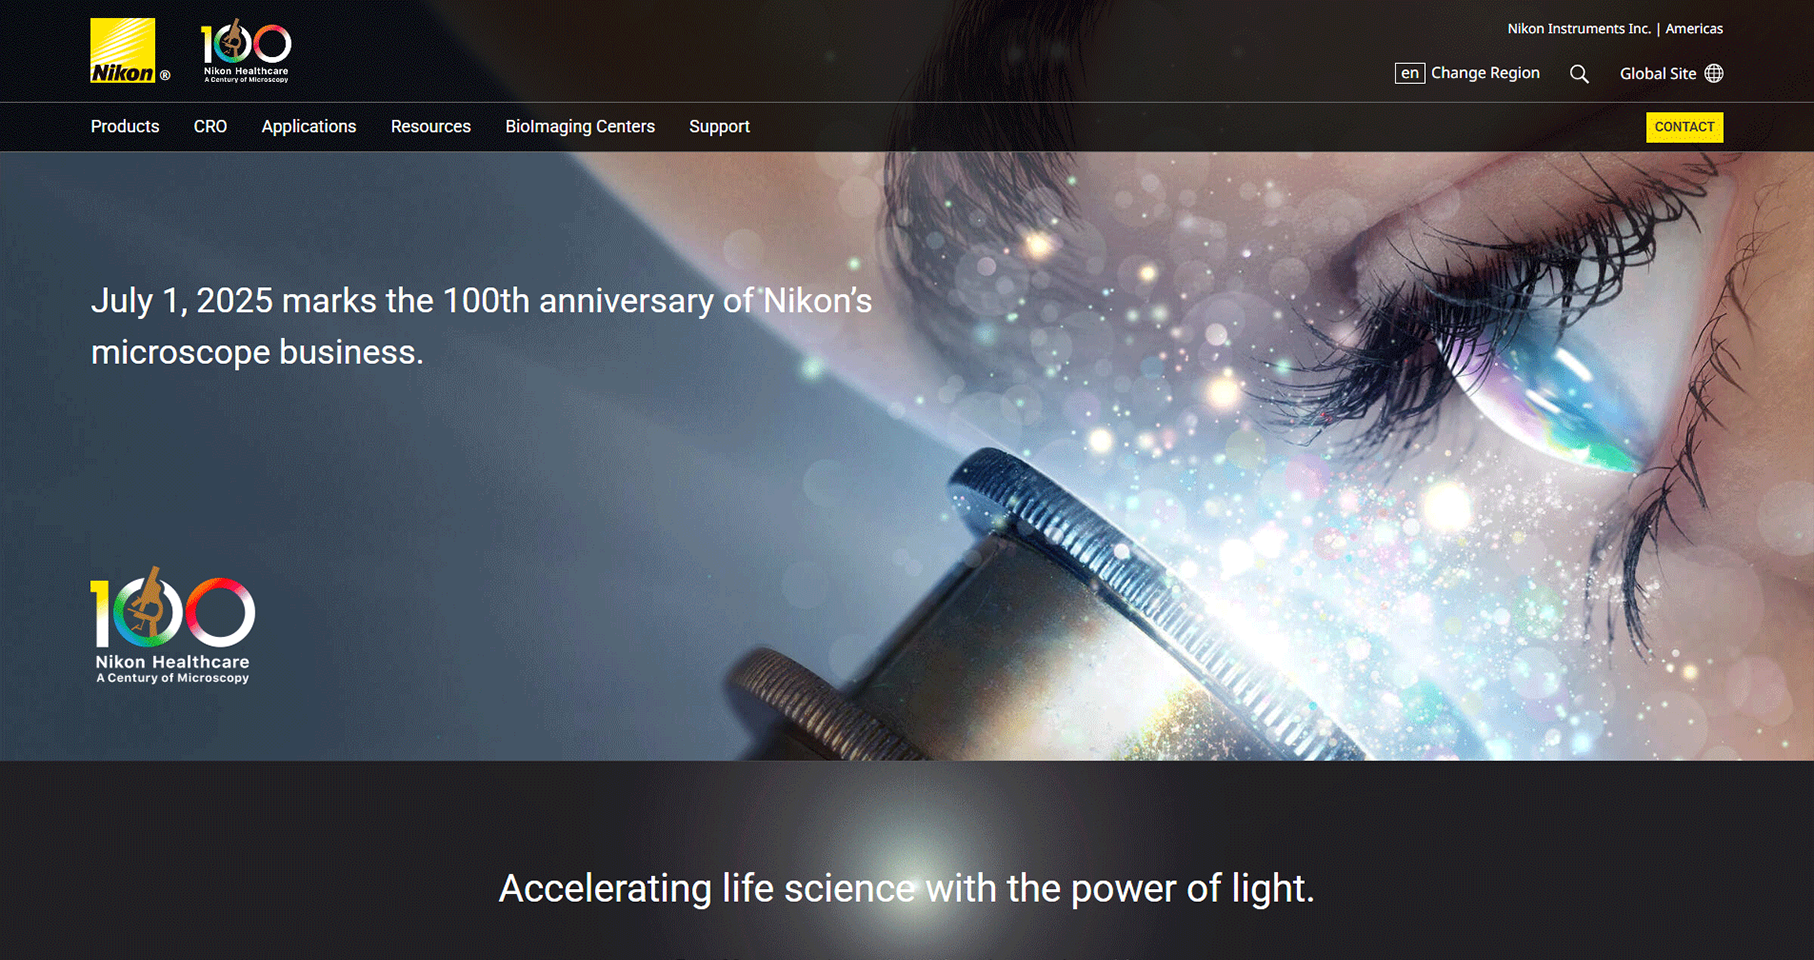The height and width of the screenshot is (960, 1814).
Task: Click the yellow CONTACT button
Action: [x=1684, y=127]
